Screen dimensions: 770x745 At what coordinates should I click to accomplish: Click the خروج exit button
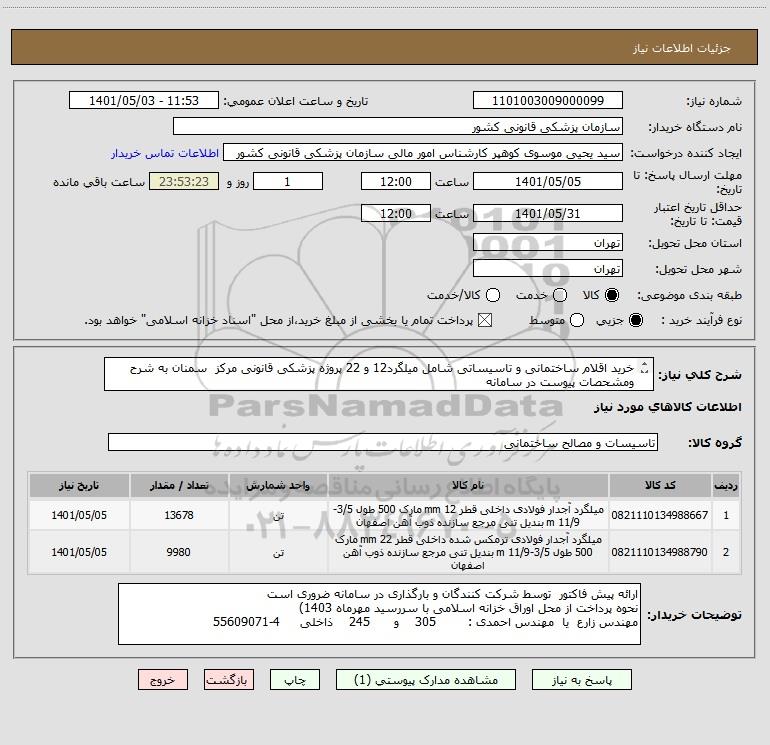163,680
